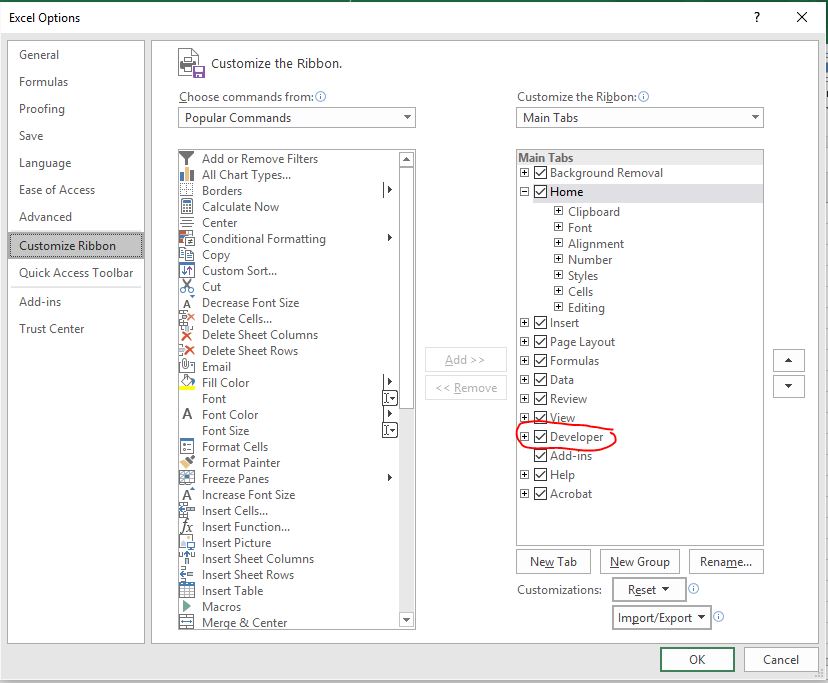Switch to the Quick Access Toolbar page
The width and height of the screenshot is (828, 683).
[75, 272]
